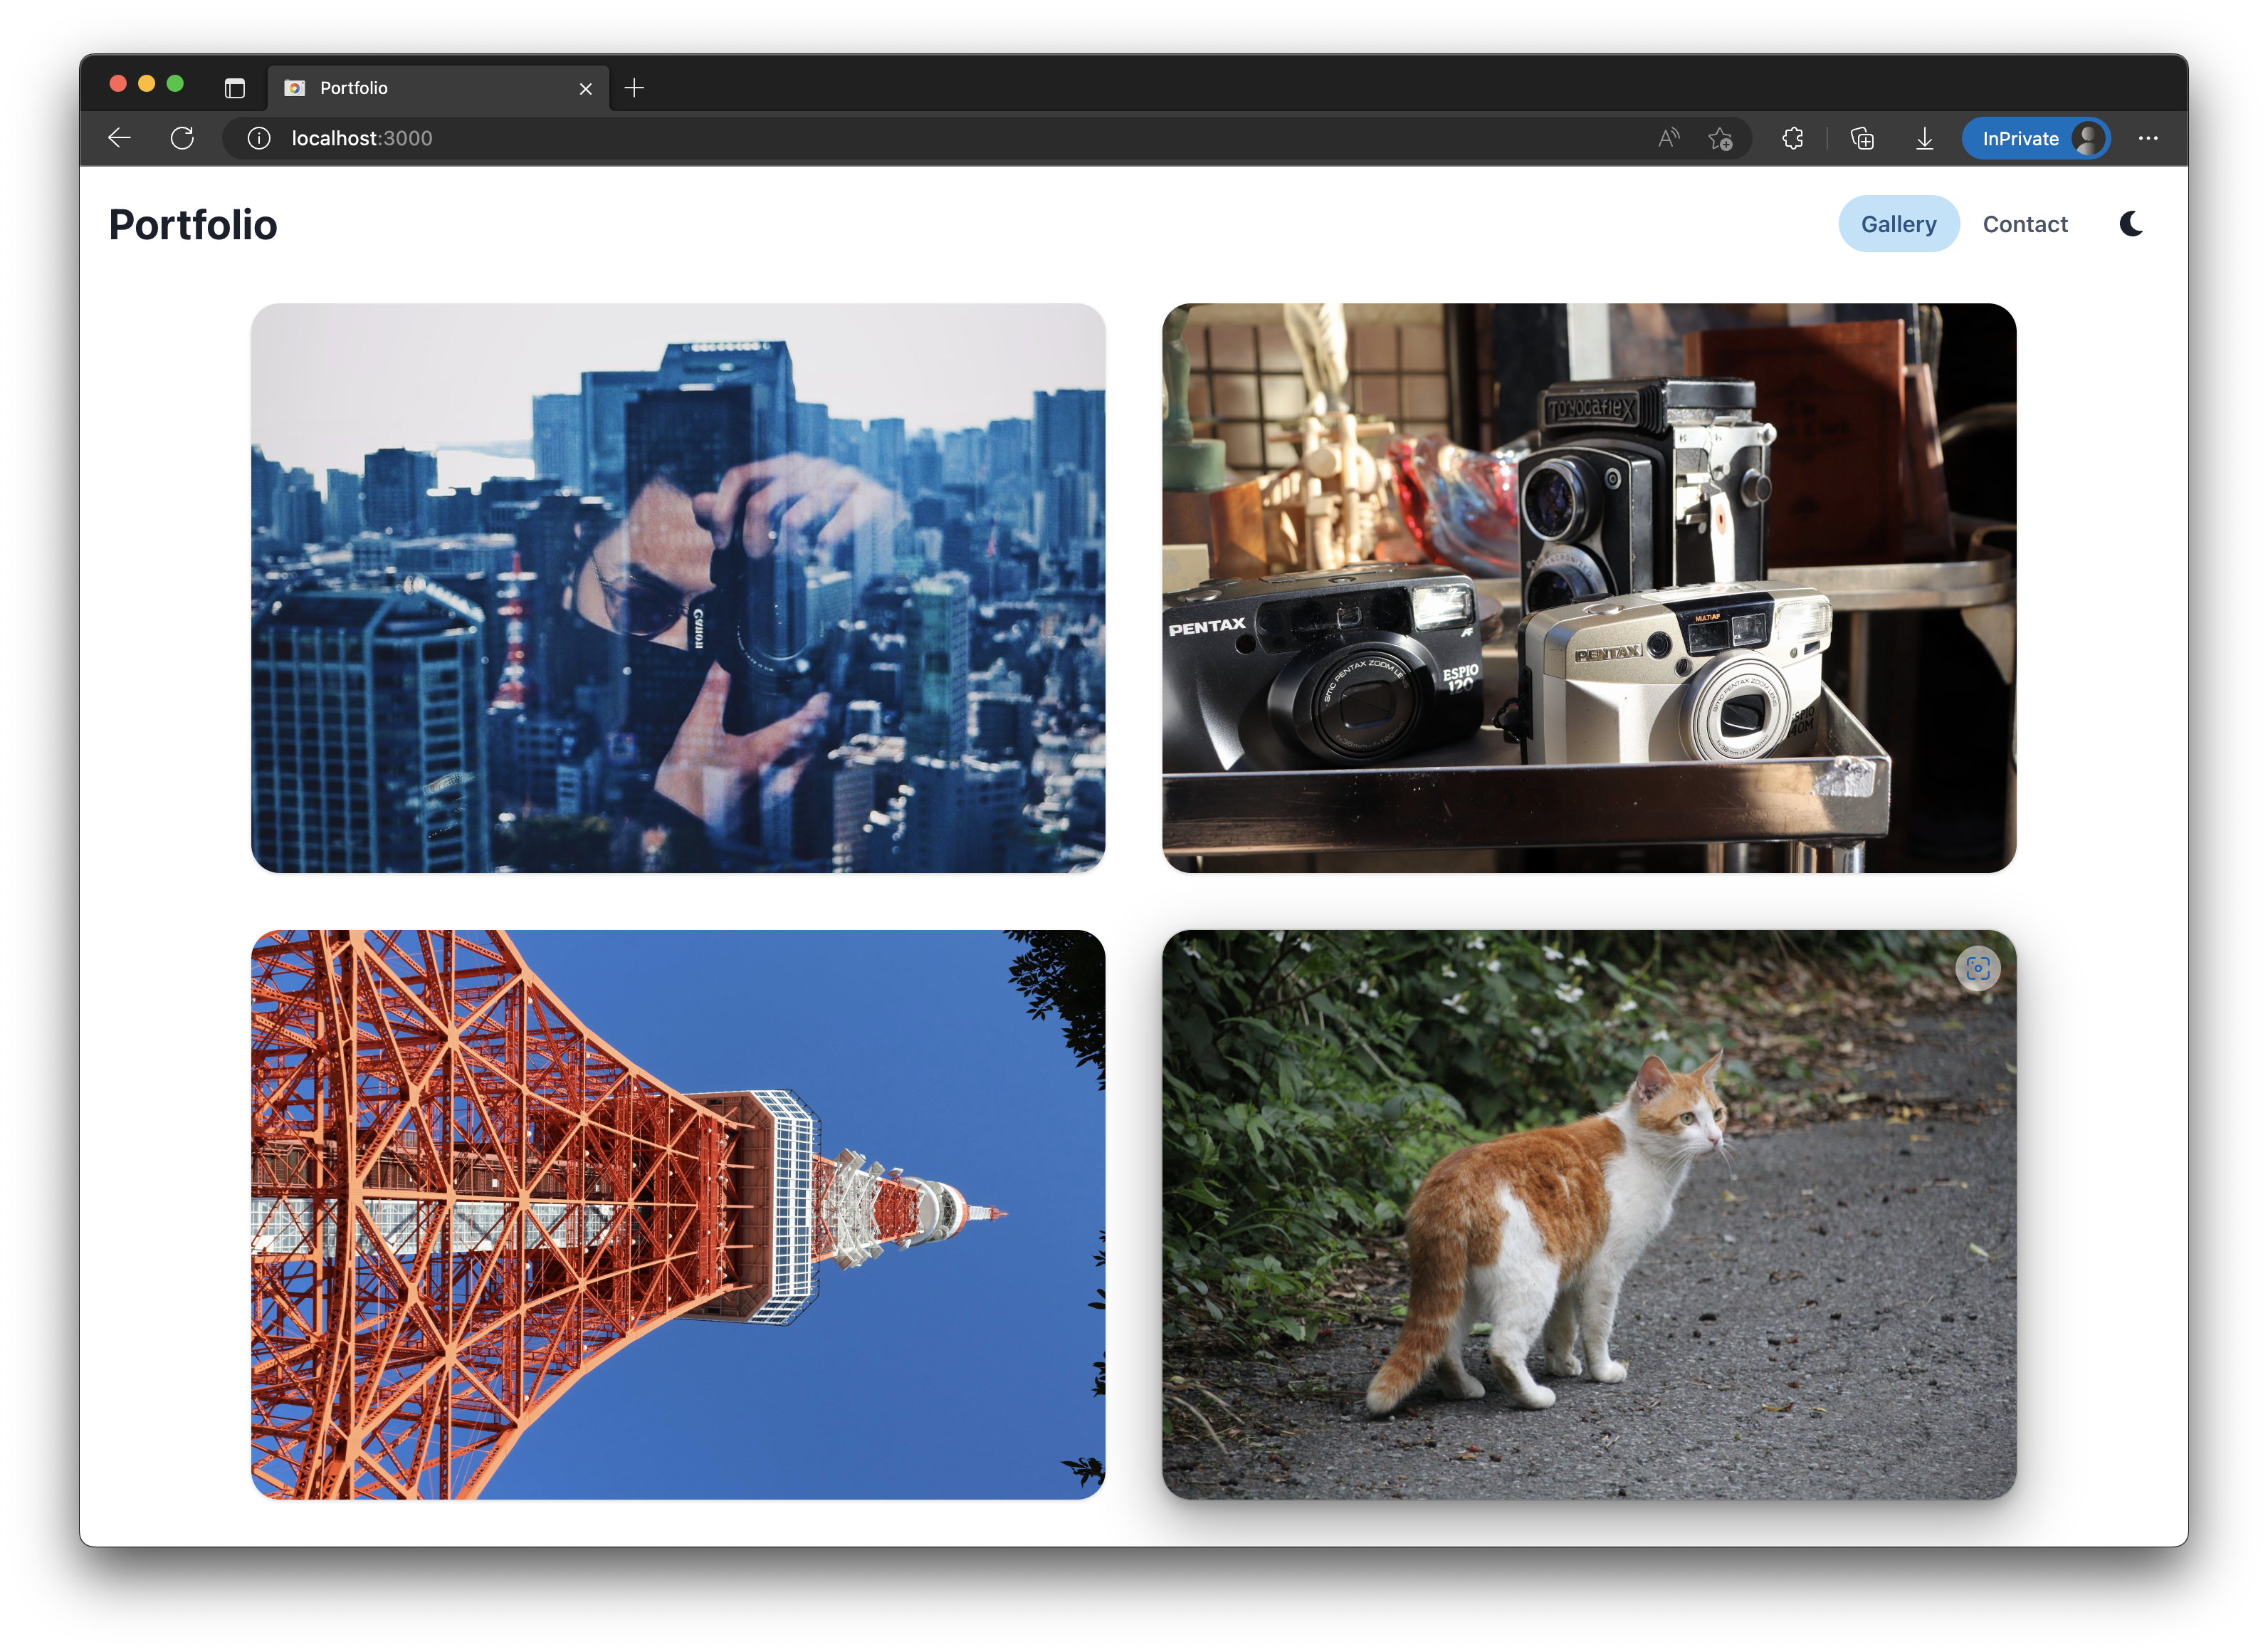Toggle dark mode moon icon

tap(2130, 224)
